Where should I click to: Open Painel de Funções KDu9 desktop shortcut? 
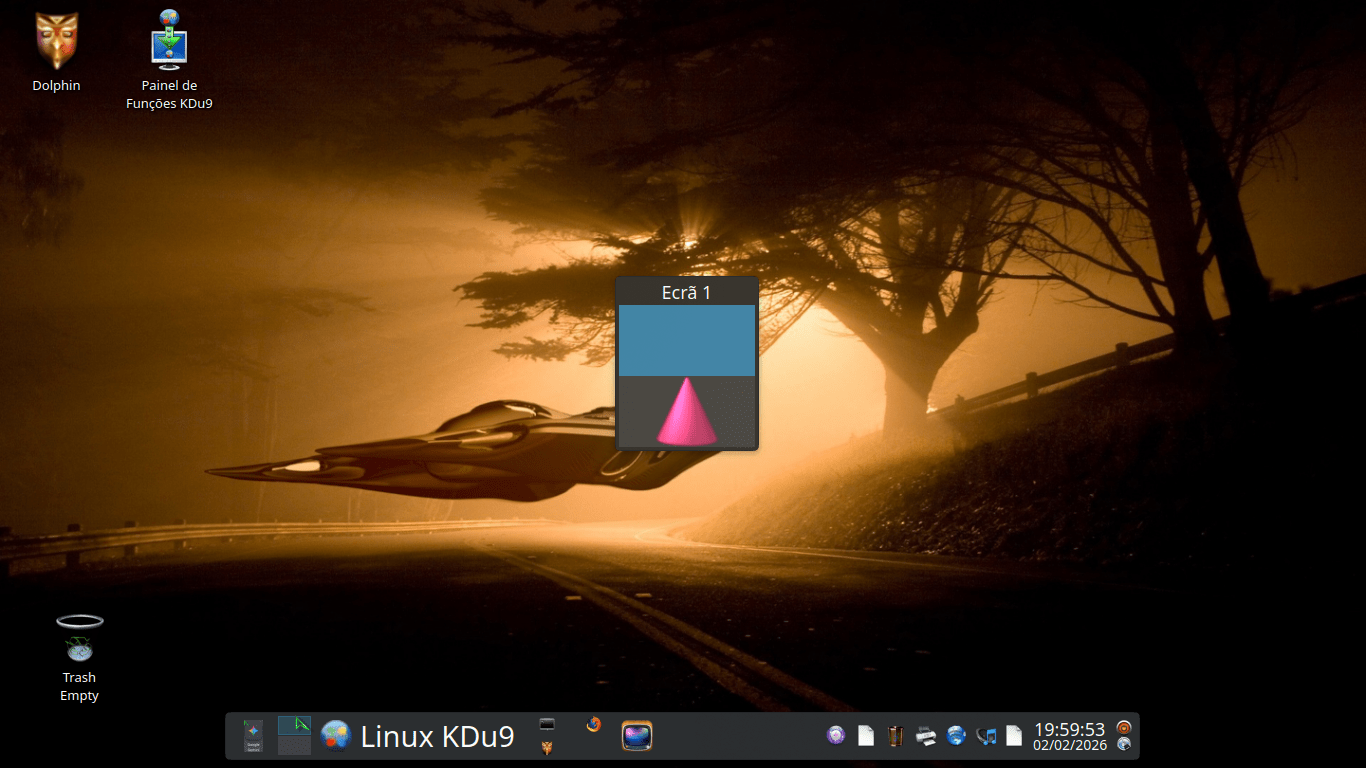pyautogui.click(x=169, y=42)
